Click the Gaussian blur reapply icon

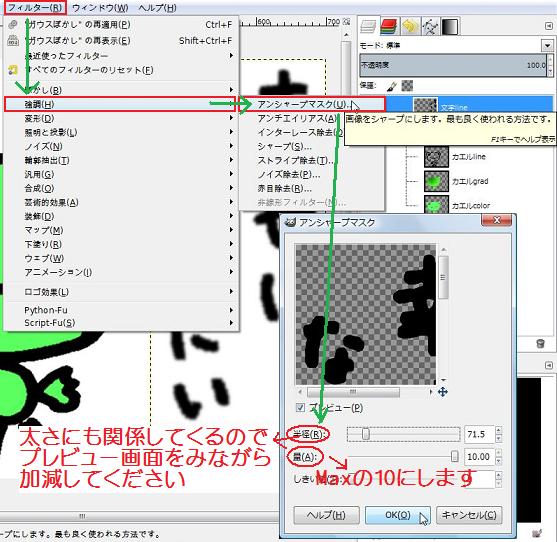pyautogui.click(x=13, y=25)
